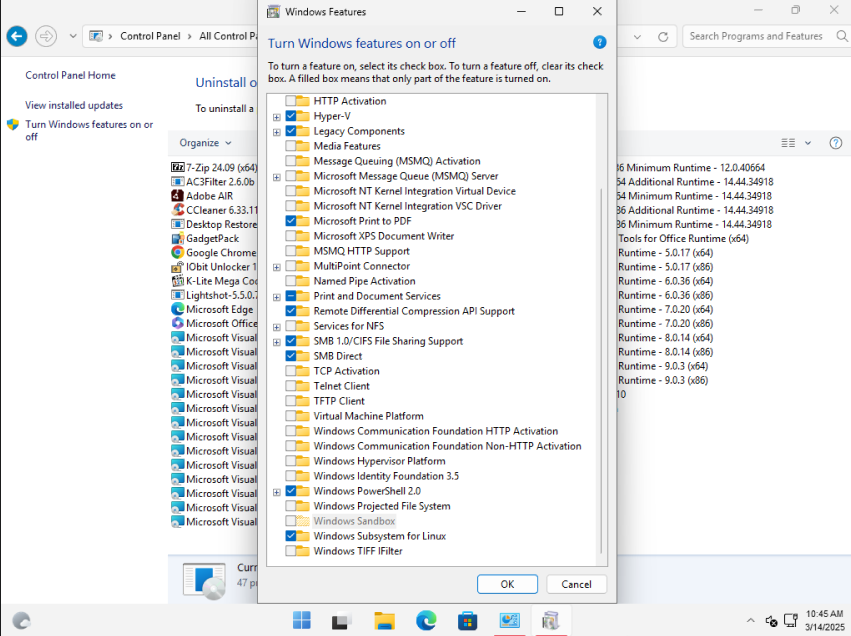Click the features list vertical scrollbar
The image size is (851, 636).
pos(601,369)
